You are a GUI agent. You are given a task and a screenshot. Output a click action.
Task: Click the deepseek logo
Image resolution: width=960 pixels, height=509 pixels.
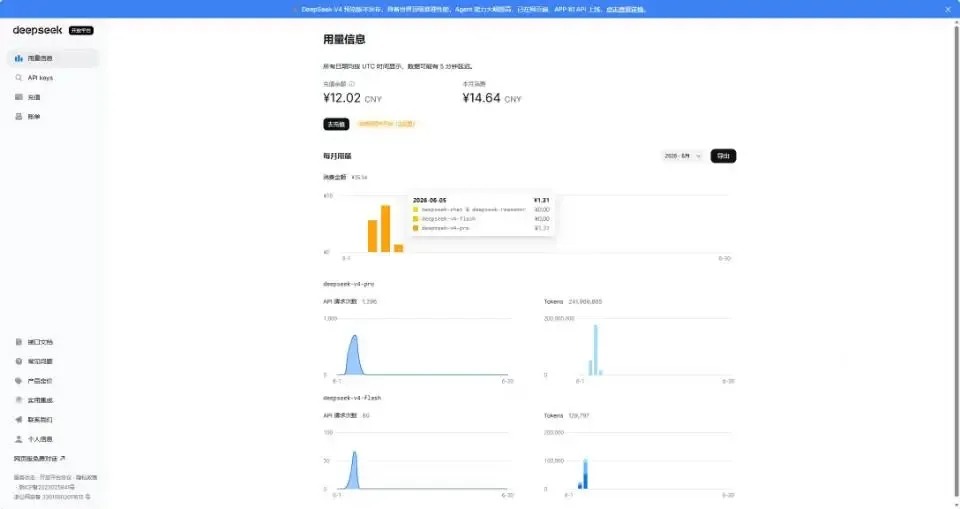37,30
